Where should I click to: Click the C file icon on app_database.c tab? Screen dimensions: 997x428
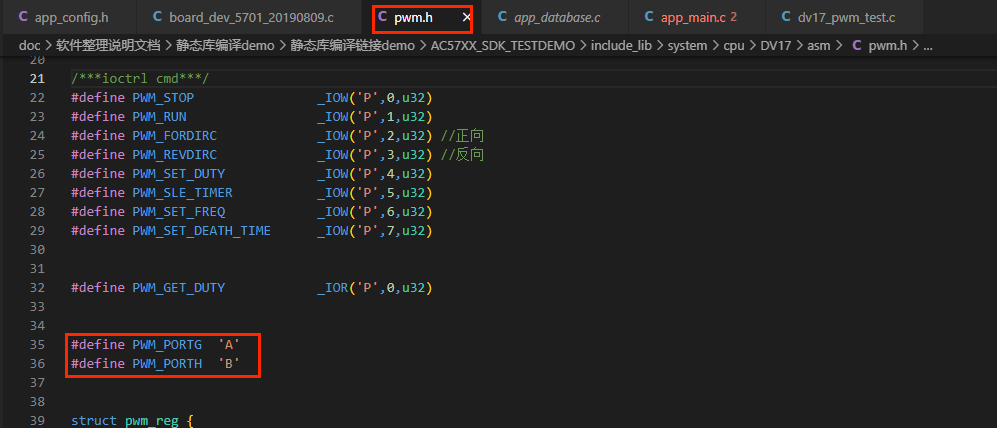tap(502, 17)
